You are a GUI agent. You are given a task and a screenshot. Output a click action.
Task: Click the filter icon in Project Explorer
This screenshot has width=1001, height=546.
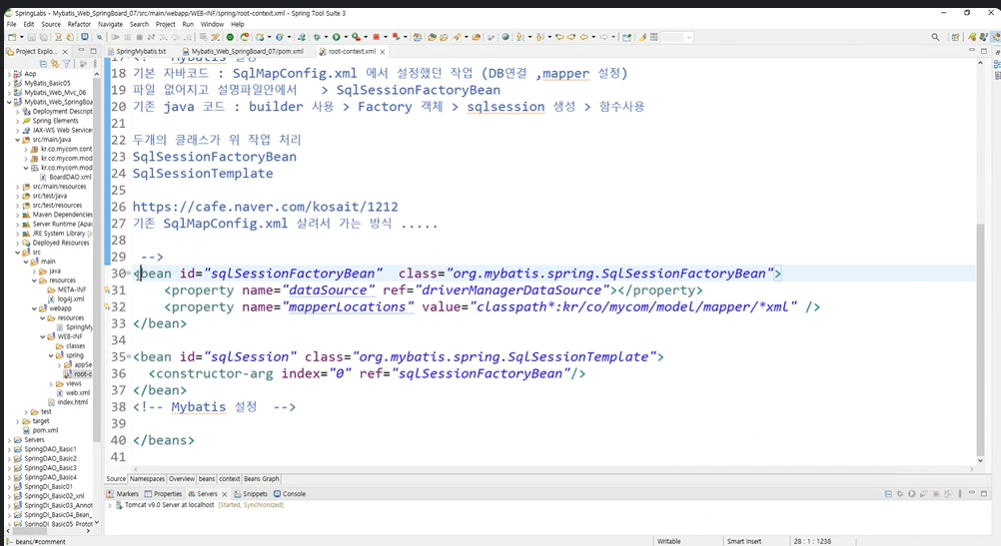click(66, 64)
